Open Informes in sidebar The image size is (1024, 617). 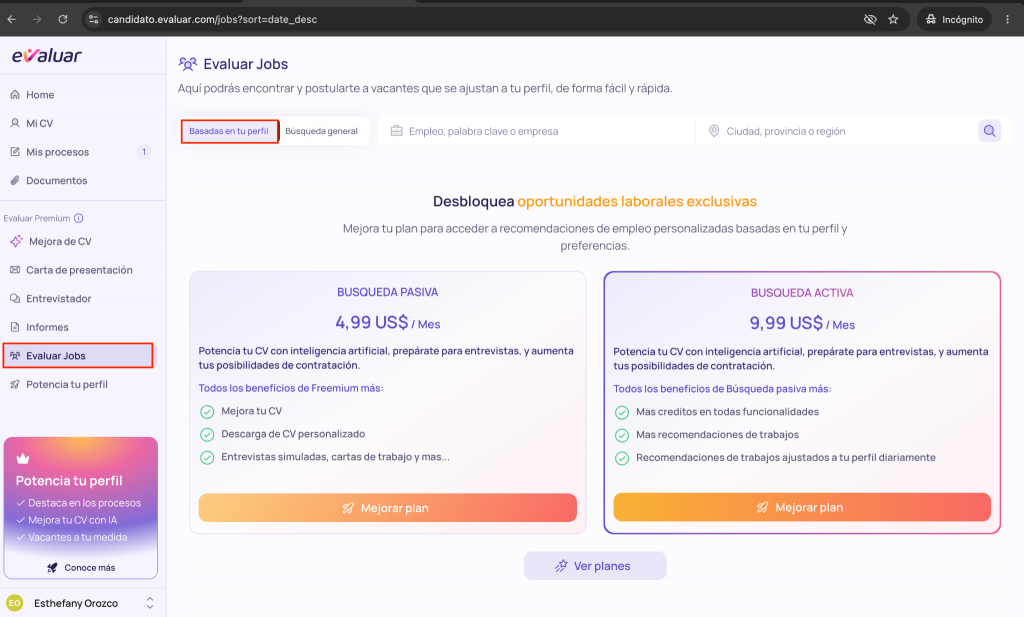[47, 327]
